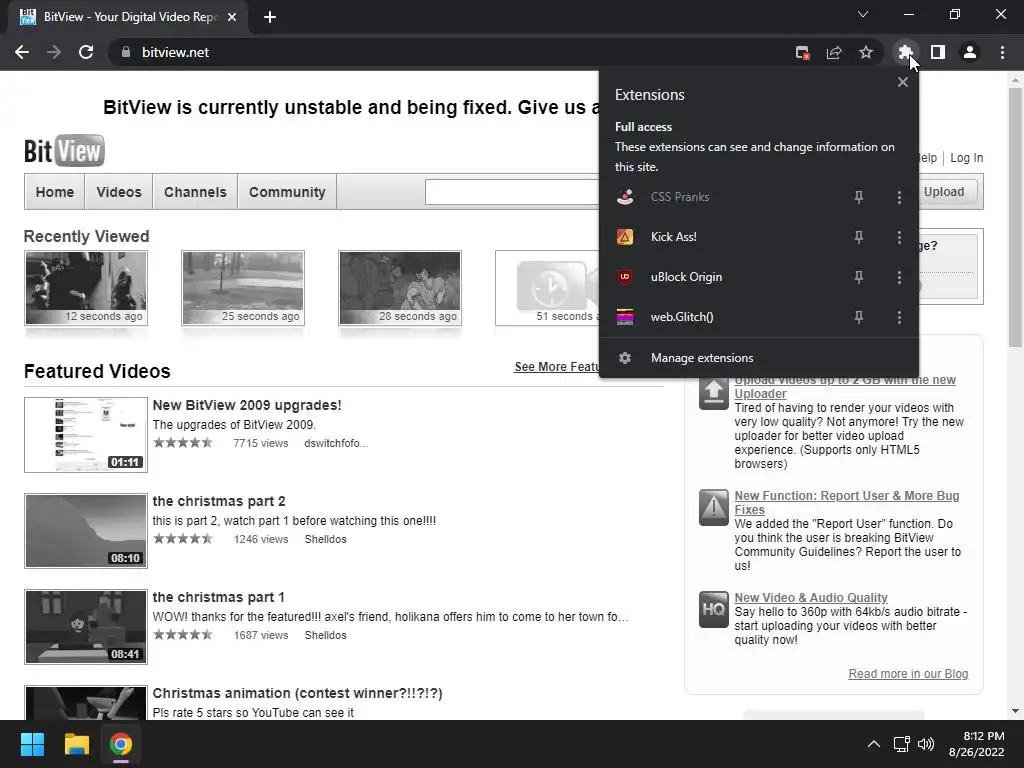
Task: Open more options for web.Glitch()
Action: [x=899, y=317]
